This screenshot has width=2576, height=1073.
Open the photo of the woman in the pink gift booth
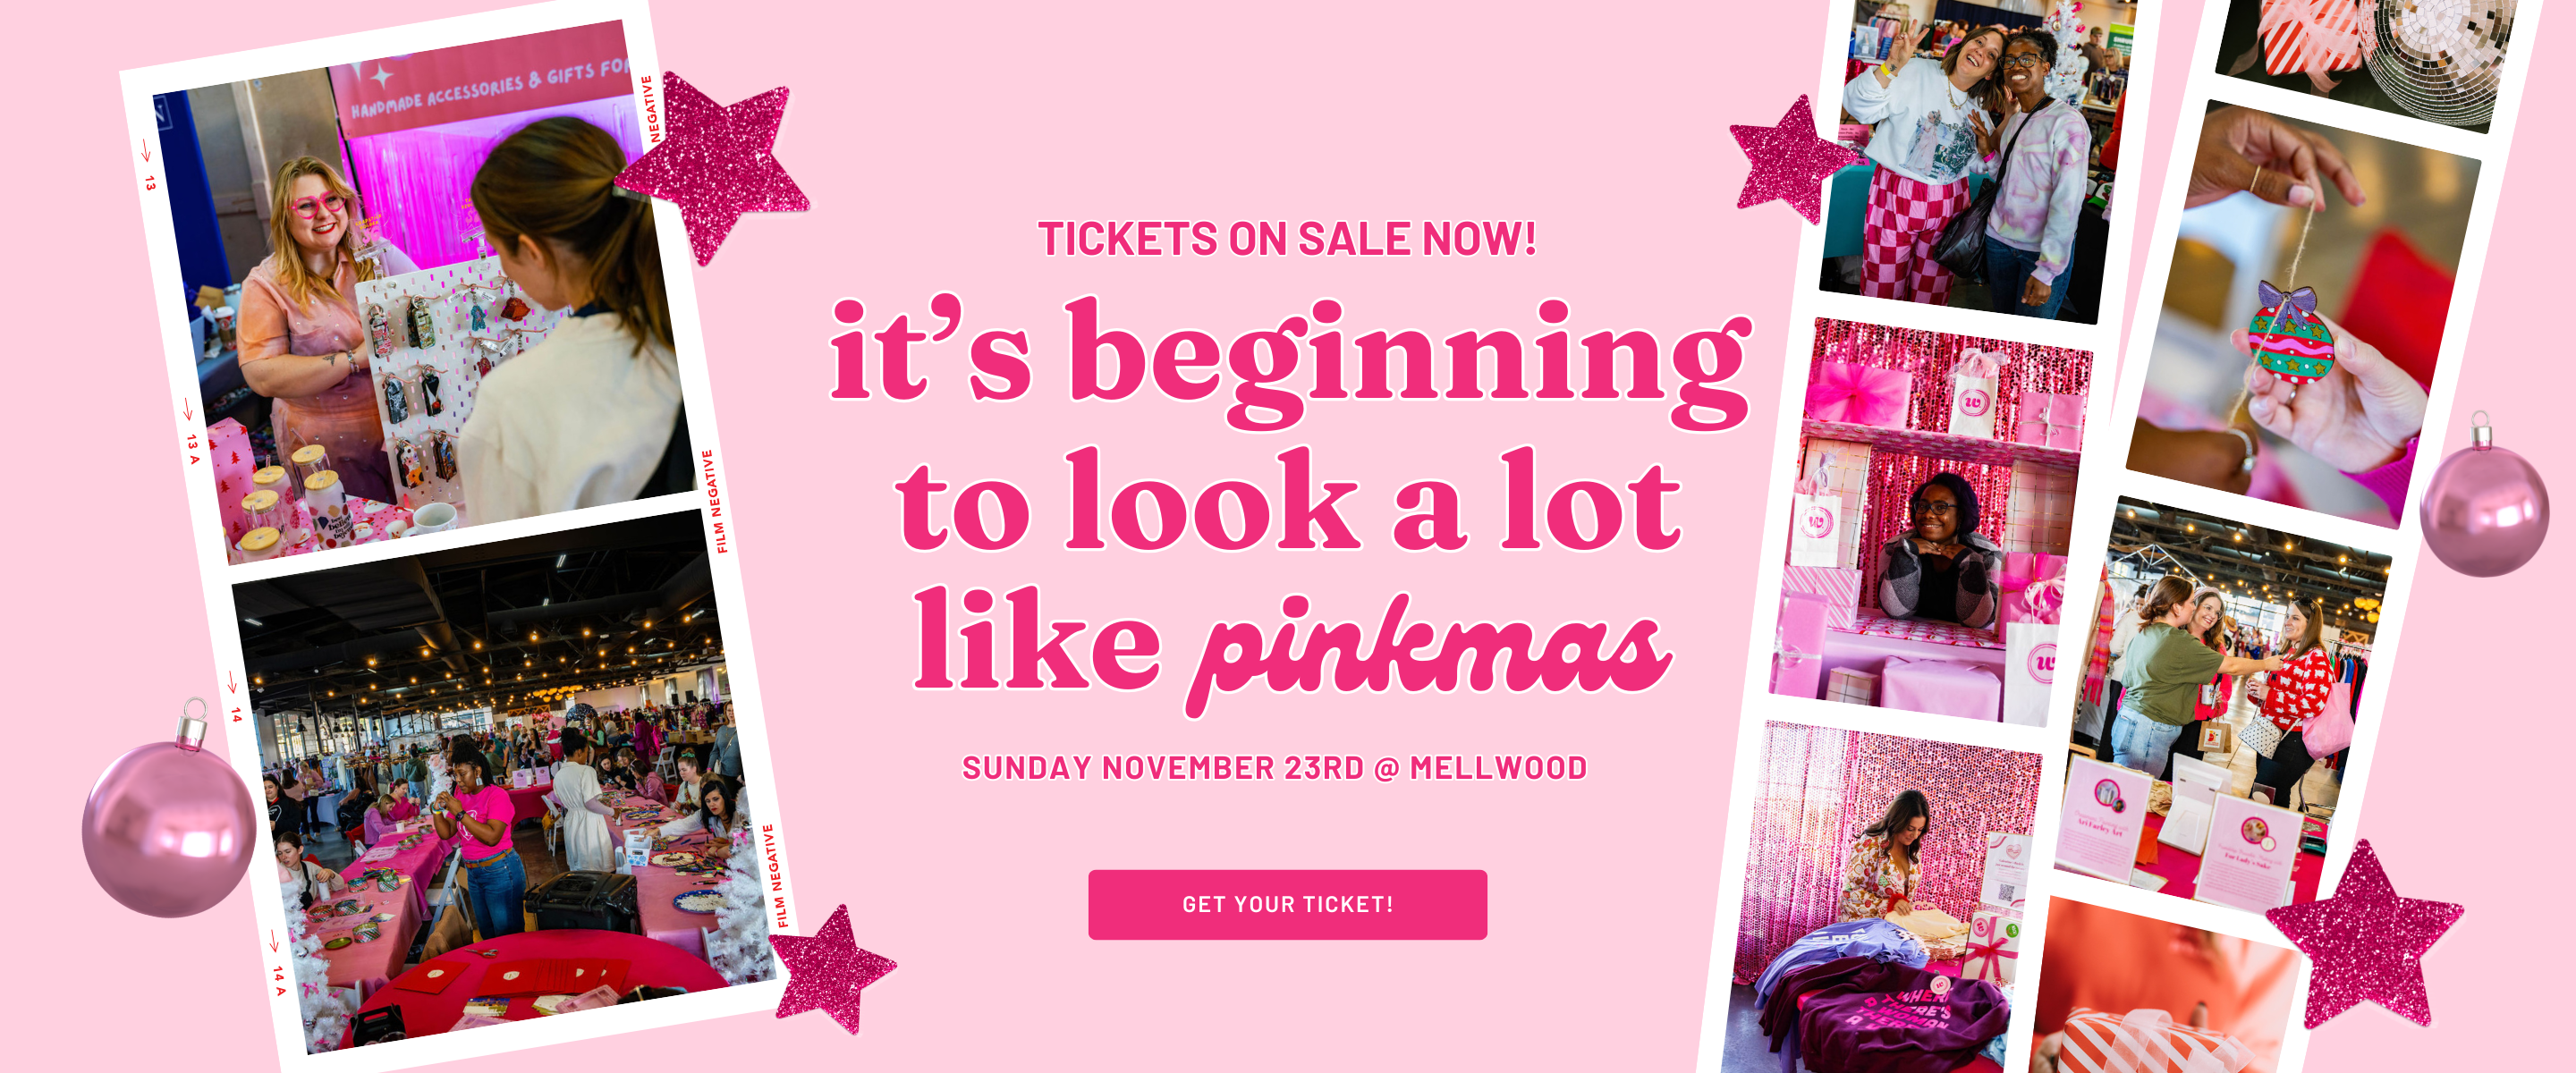click(1930, 520)
